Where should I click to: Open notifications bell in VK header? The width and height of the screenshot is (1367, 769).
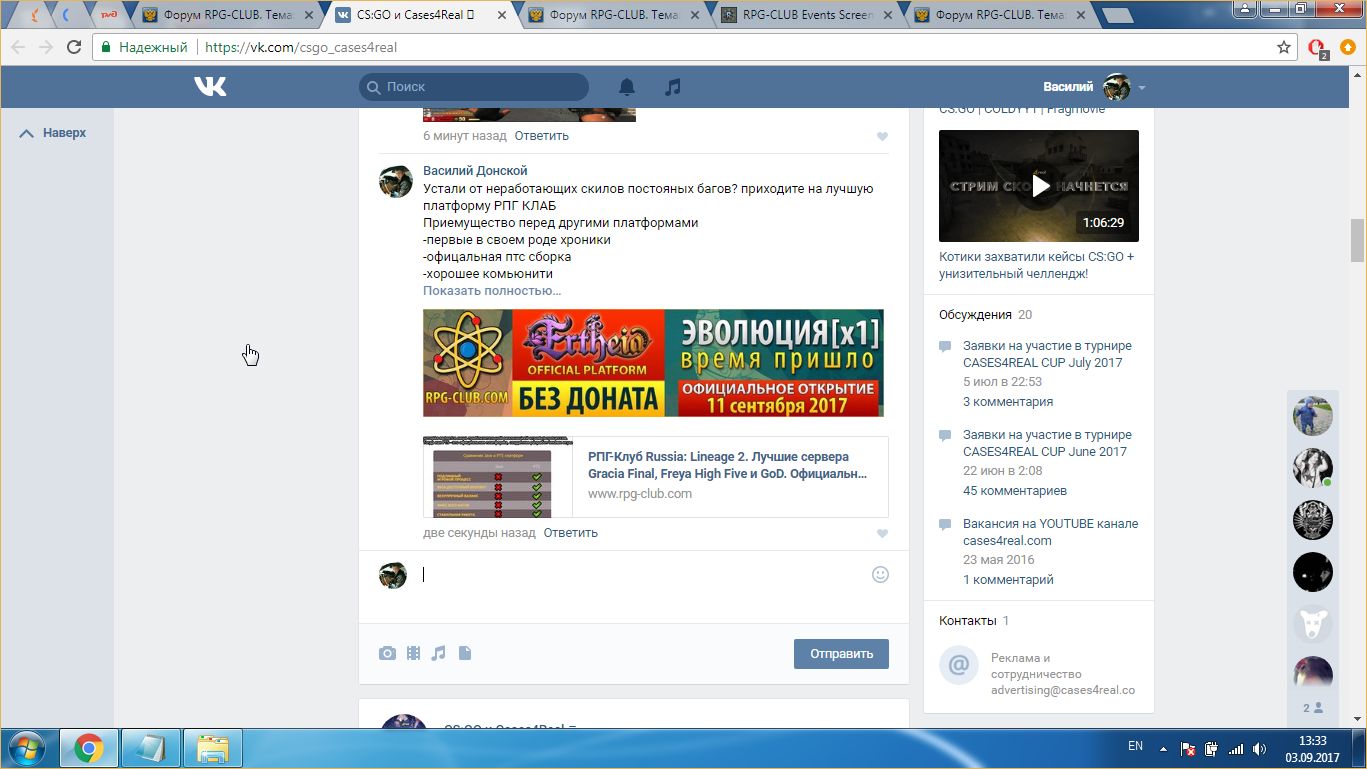tap(627, 87)
